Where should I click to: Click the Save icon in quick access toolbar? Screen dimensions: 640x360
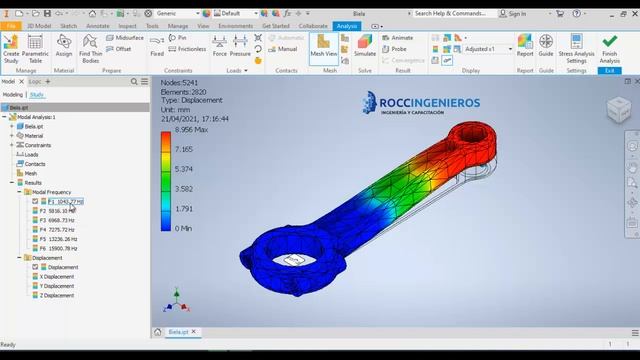[x=47, y=13]
